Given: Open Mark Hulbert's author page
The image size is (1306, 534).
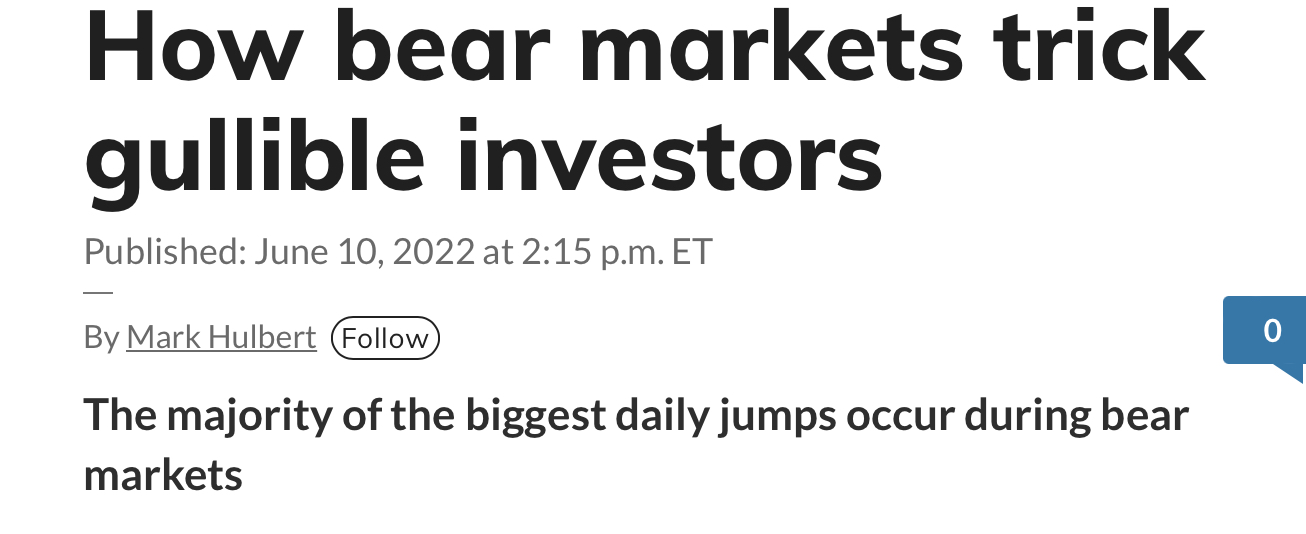Looking at the screenshot, I should pyautogui.click(x=221, y=338).
